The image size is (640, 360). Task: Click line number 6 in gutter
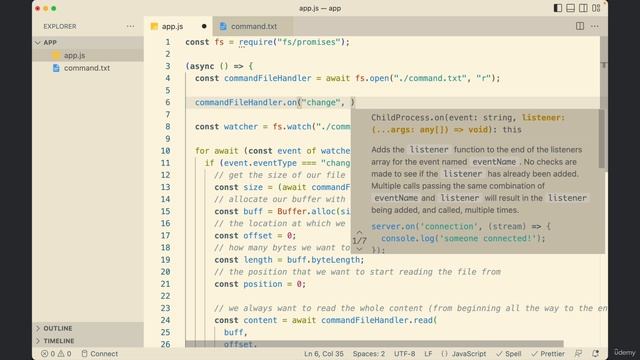click(167, 102)
